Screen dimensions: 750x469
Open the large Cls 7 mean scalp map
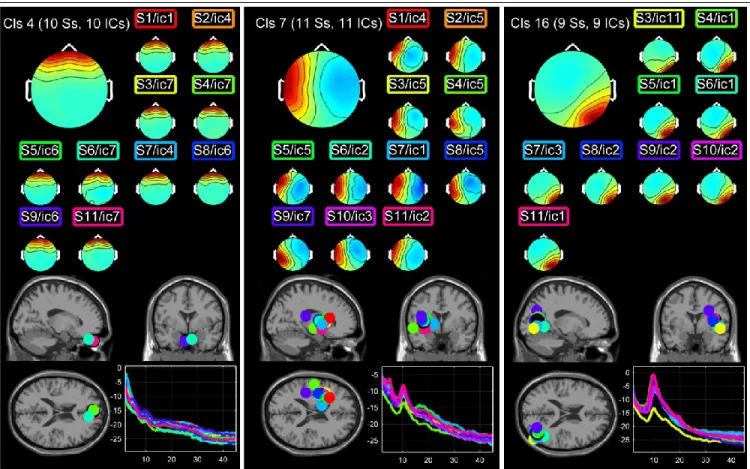(321, 88)
